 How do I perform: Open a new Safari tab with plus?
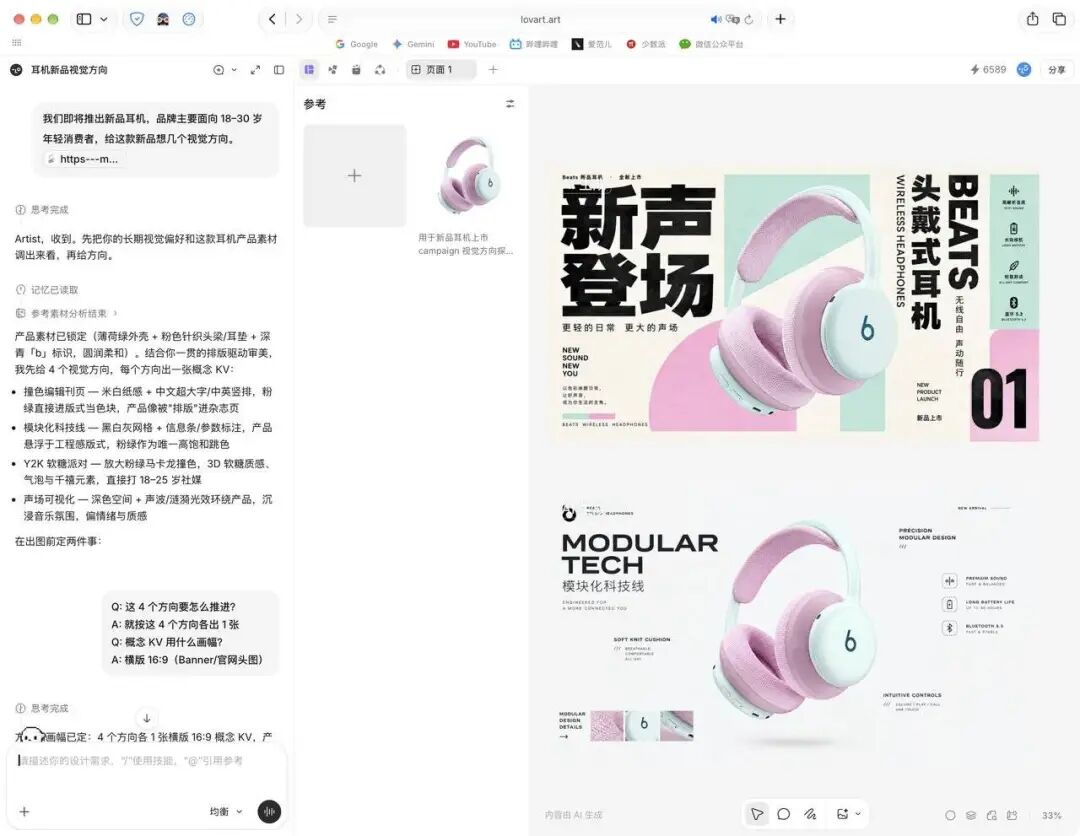[x=780, y=19]
